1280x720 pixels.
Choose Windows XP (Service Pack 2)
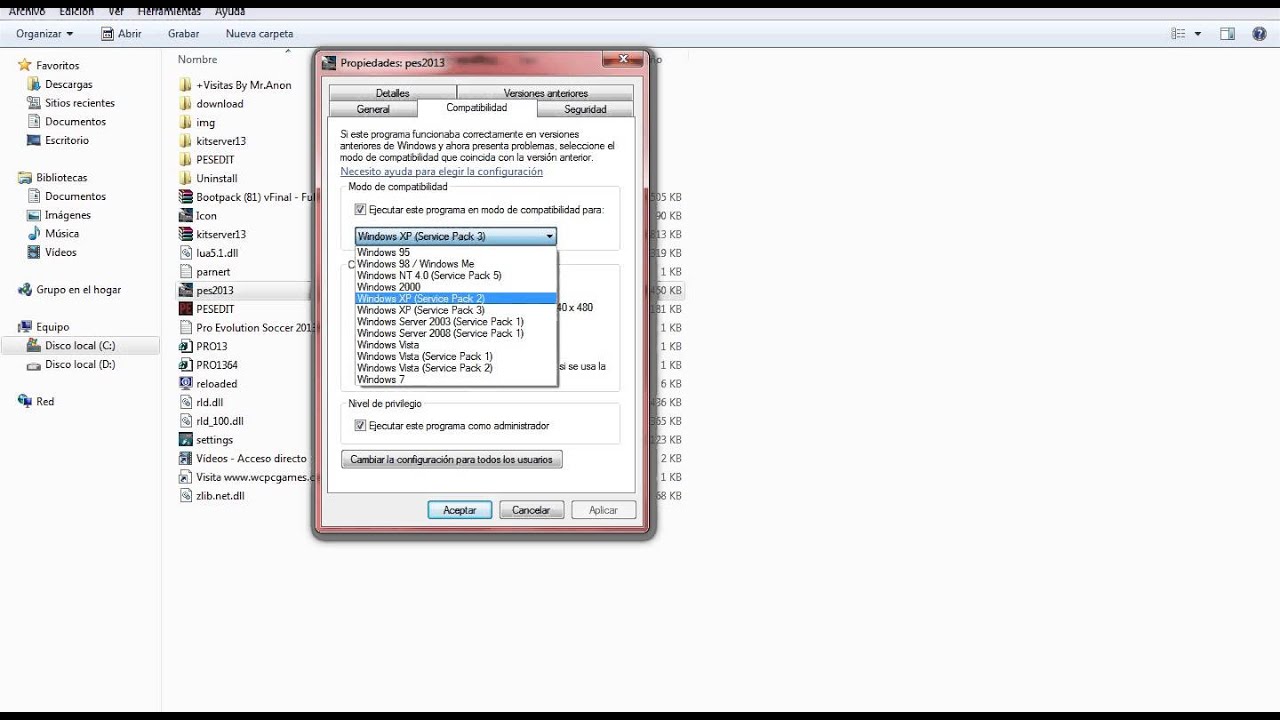(456, 298)
